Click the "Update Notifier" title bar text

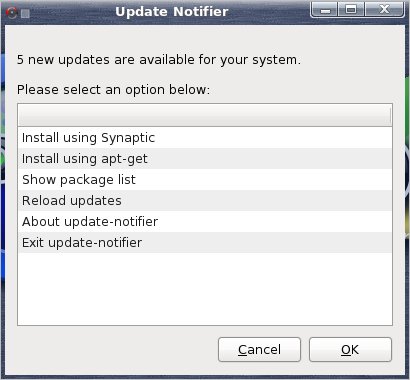coord(172,12)
